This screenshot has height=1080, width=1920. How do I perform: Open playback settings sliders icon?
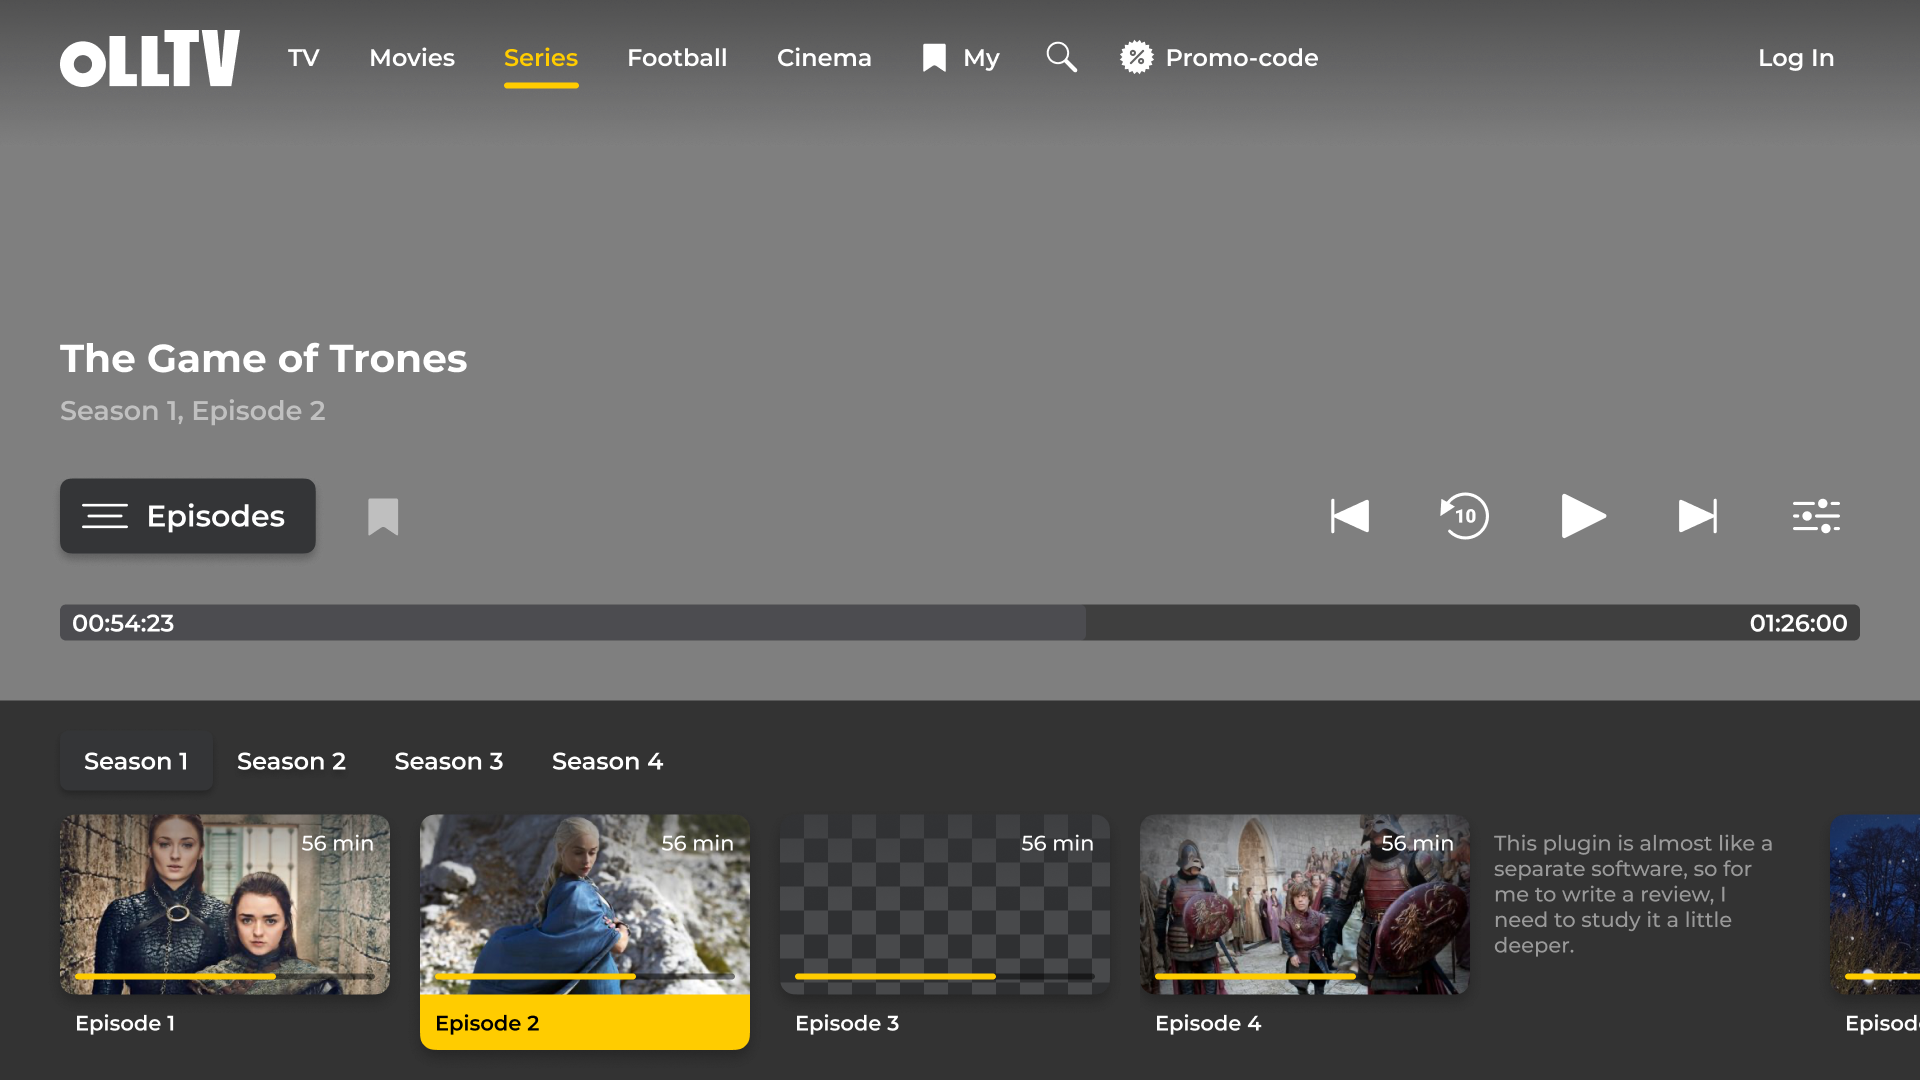click(1816, 516)
